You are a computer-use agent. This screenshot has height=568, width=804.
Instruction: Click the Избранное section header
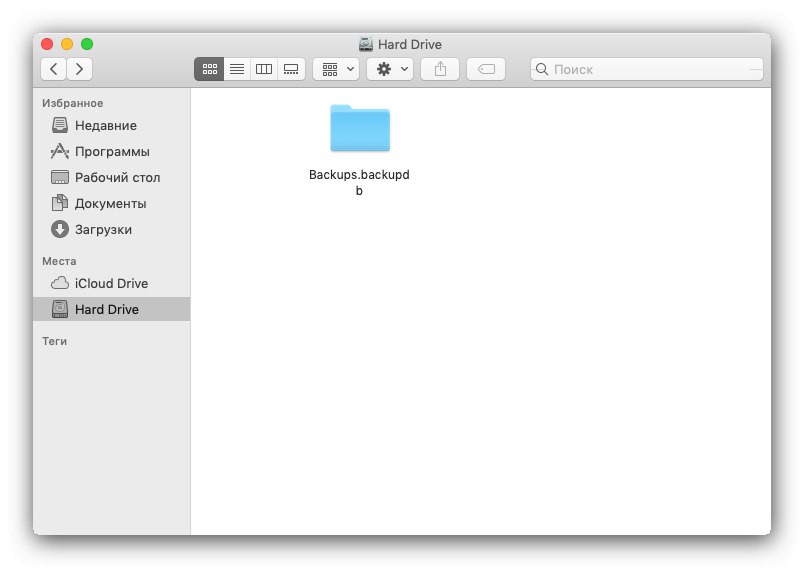tap(72, 103)
